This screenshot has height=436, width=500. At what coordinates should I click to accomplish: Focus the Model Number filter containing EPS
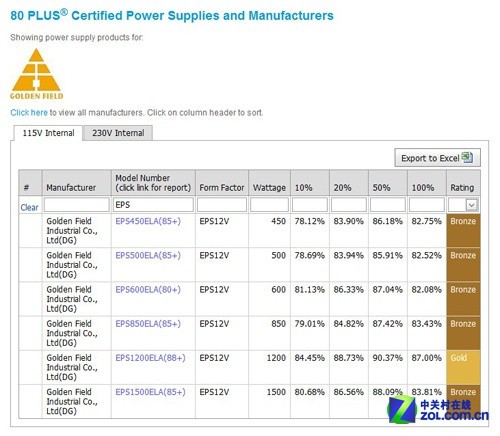pyautogui.click(x=153, y=205)
